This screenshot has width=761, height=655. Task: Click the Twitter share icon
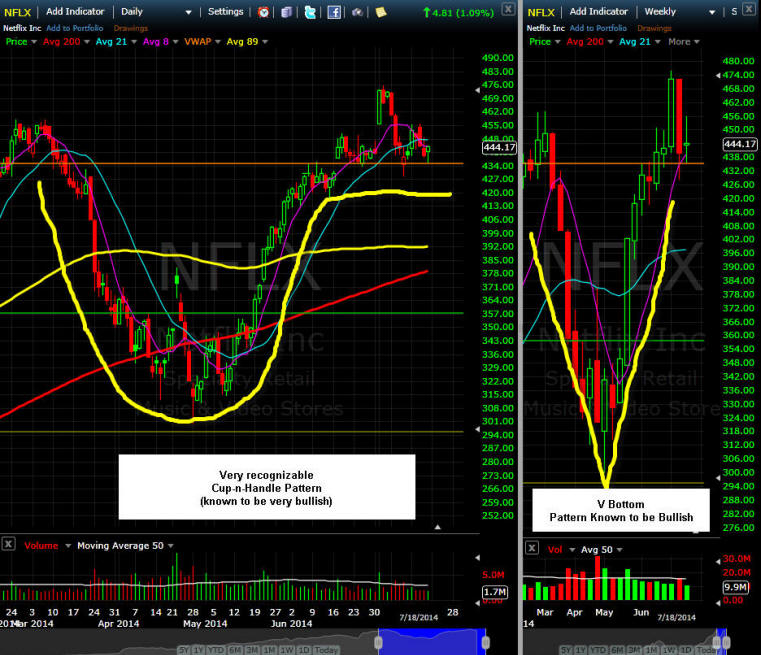coord(310,12)
